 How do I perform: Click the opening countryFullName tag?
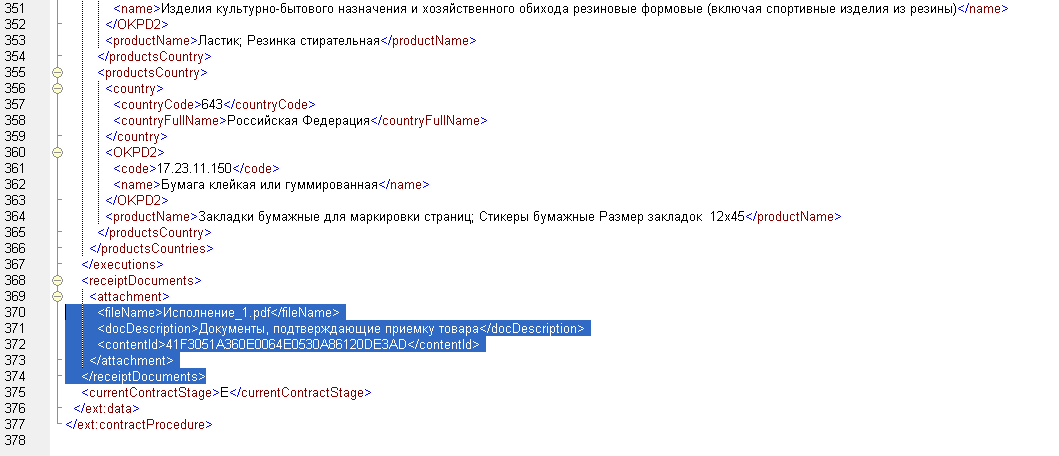tap(170, 121)
